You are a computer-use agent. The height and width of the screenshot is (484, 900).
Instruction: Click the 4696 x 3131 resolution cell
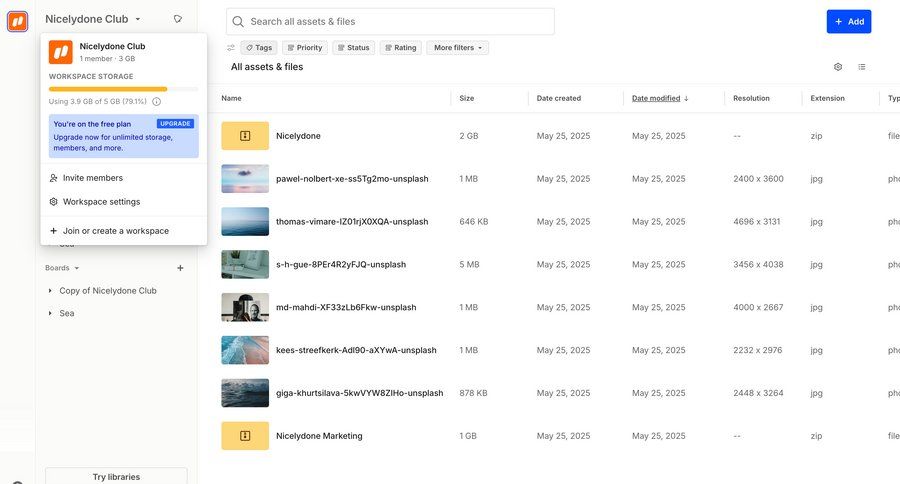pyautogui.click(x=757, y=222)
